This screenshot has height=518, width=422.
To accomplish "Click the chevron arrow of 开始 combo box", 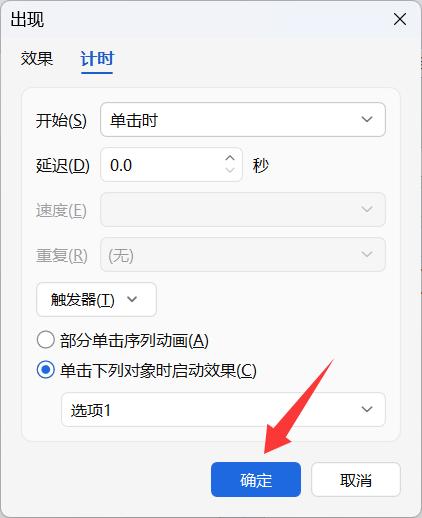I will click(x=367, y=119).
